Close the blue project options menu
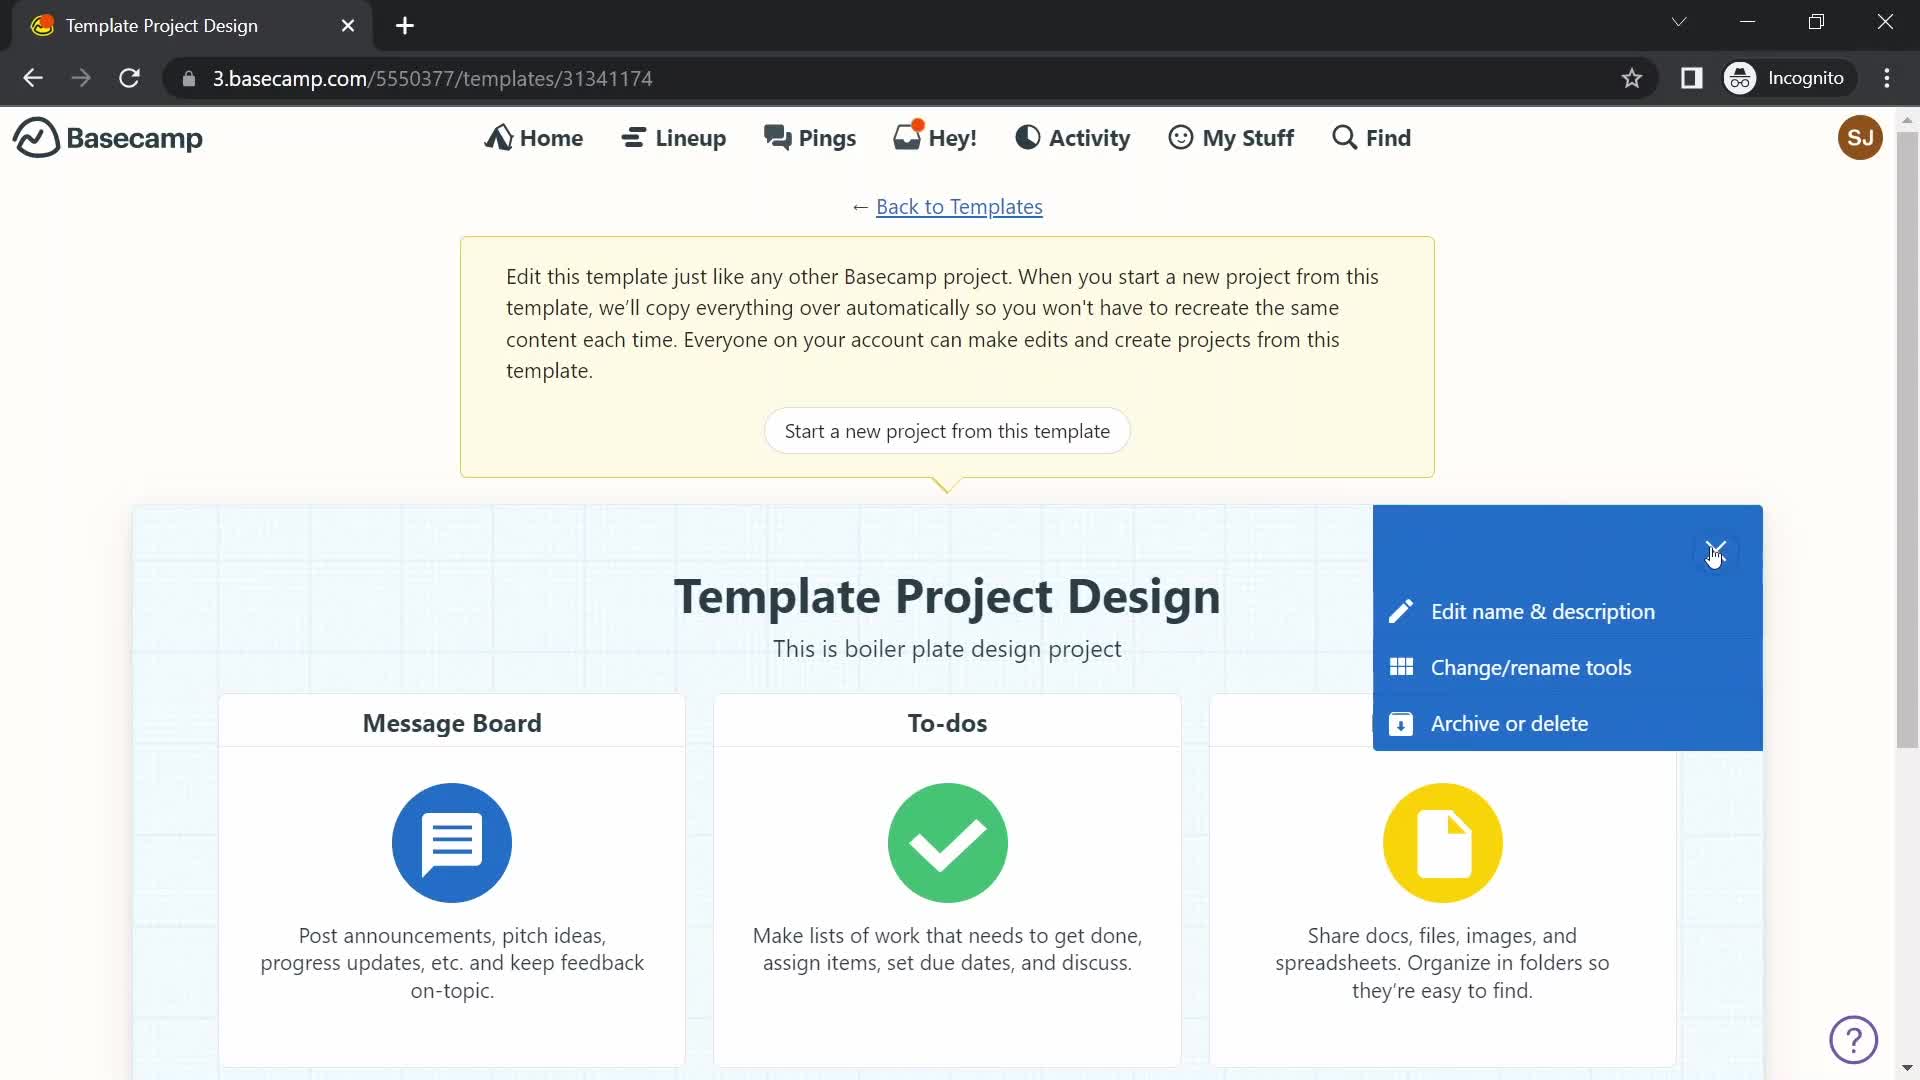Image resolution: width=1920 pixels, height=1080 pixels. (1716, 551)
